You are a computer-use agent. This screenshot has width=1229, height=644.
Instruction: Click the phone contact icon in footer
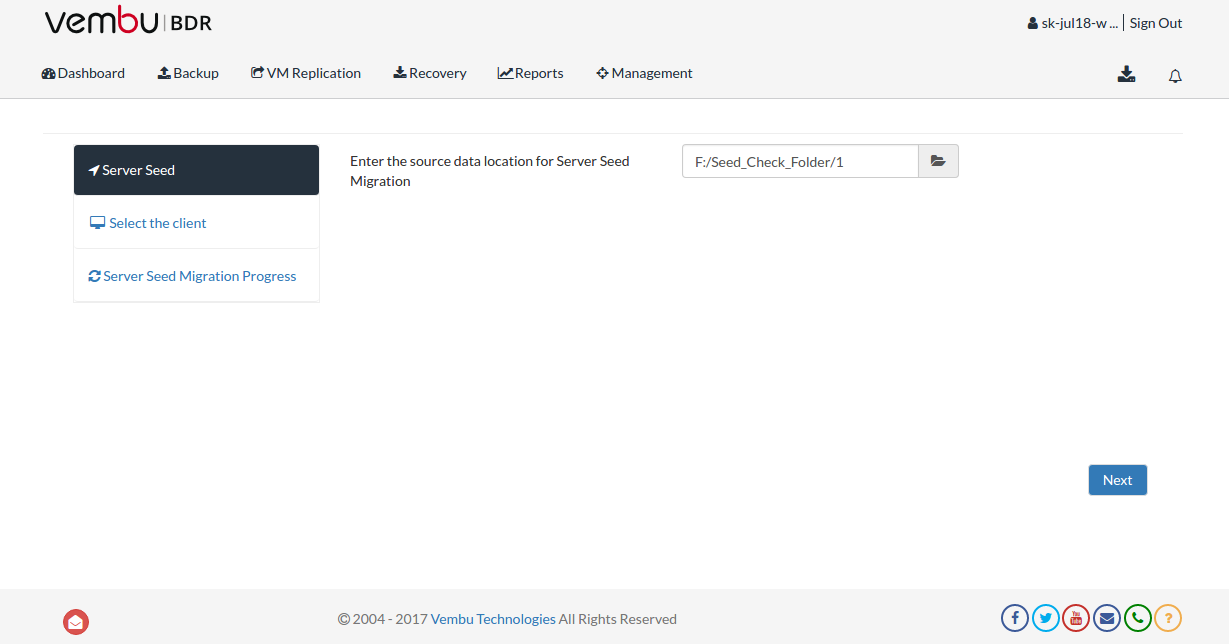pos(1138,618)
